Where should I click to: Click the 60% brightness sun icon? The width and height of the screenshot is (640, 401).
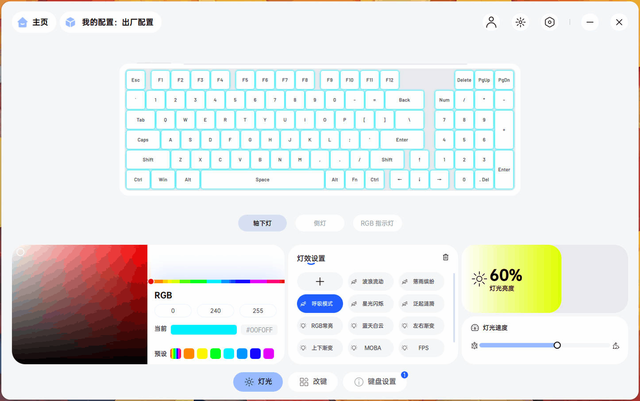[479, 279]
